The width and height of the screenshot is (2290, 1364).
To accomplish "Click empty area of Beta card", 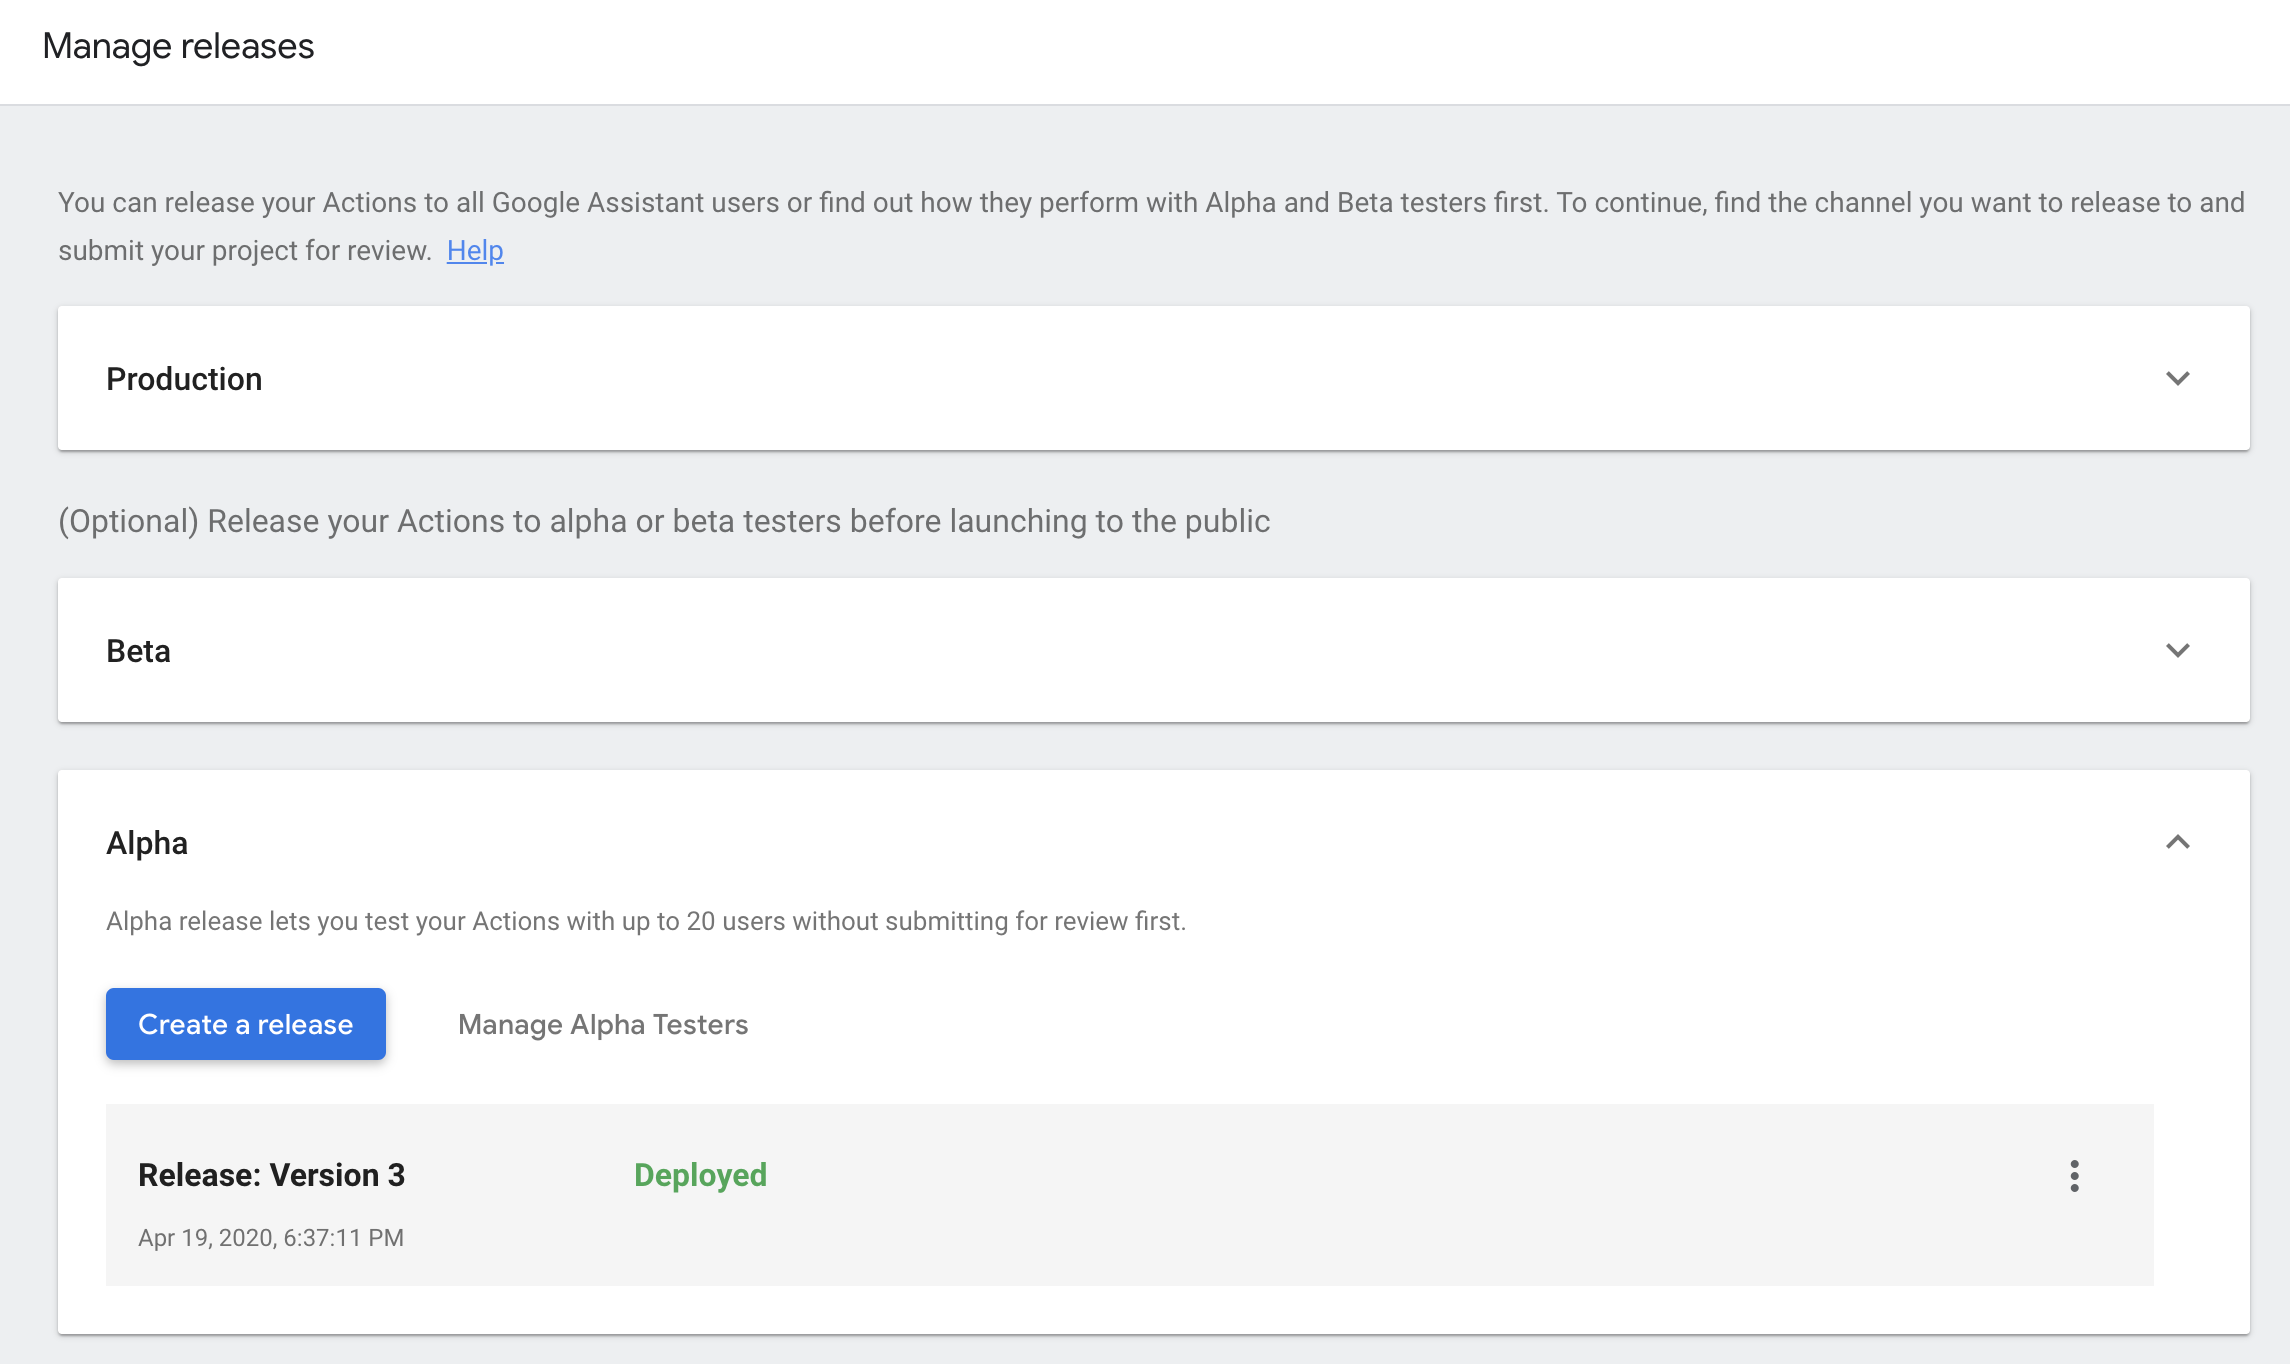I will (x=1200, y=650).
